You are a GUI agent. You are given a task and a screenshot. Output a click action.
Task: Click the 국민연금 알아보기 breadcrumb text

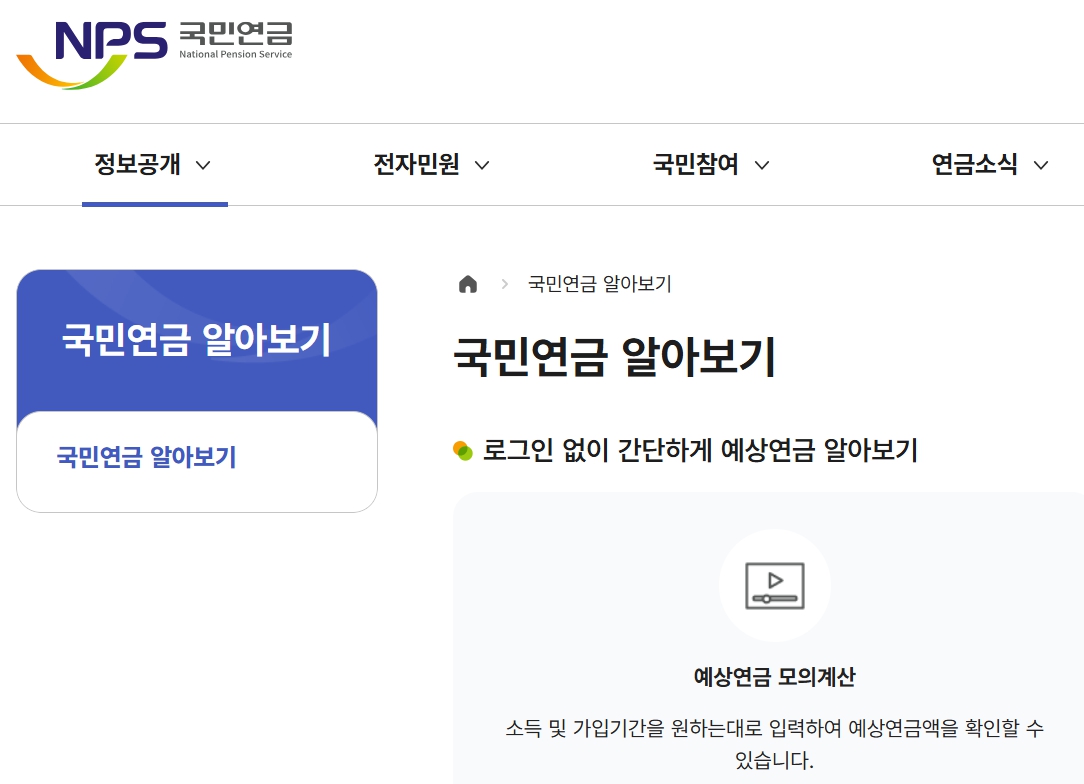(599, 284)
